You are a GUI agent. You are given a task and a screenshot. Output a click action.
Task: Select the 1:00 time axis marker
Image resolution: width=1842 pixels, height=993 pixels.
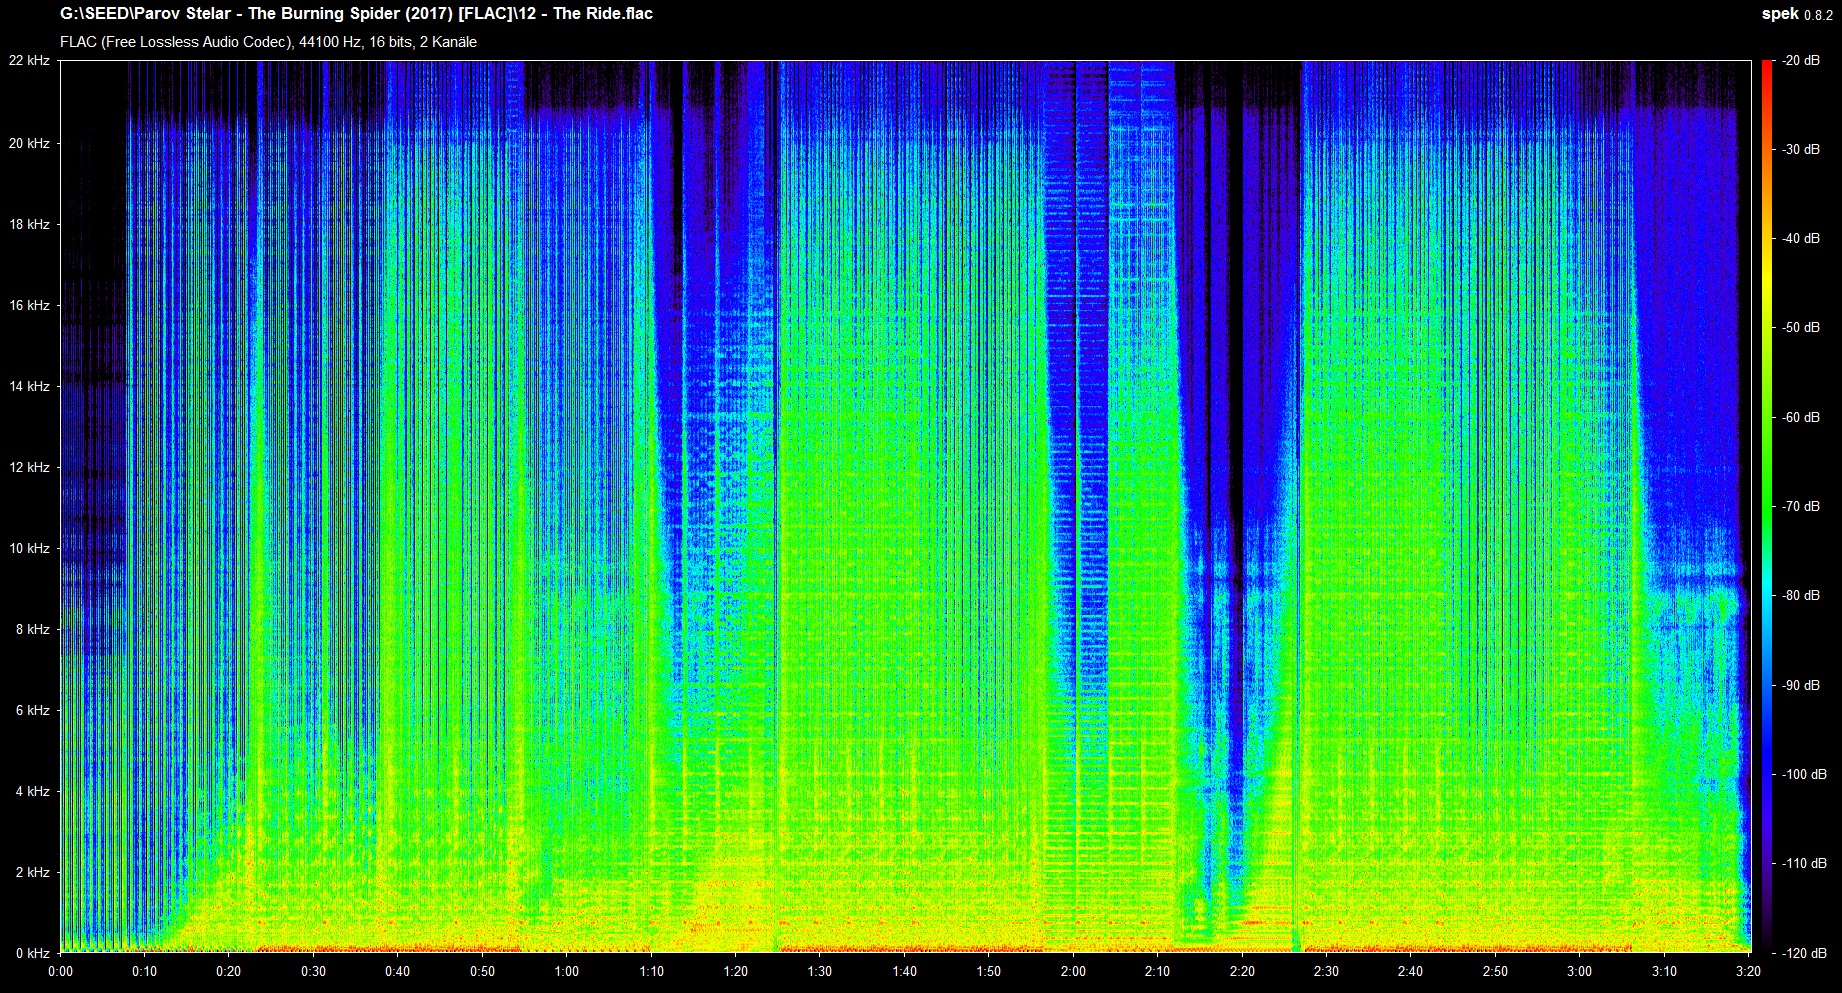[566, 971]
